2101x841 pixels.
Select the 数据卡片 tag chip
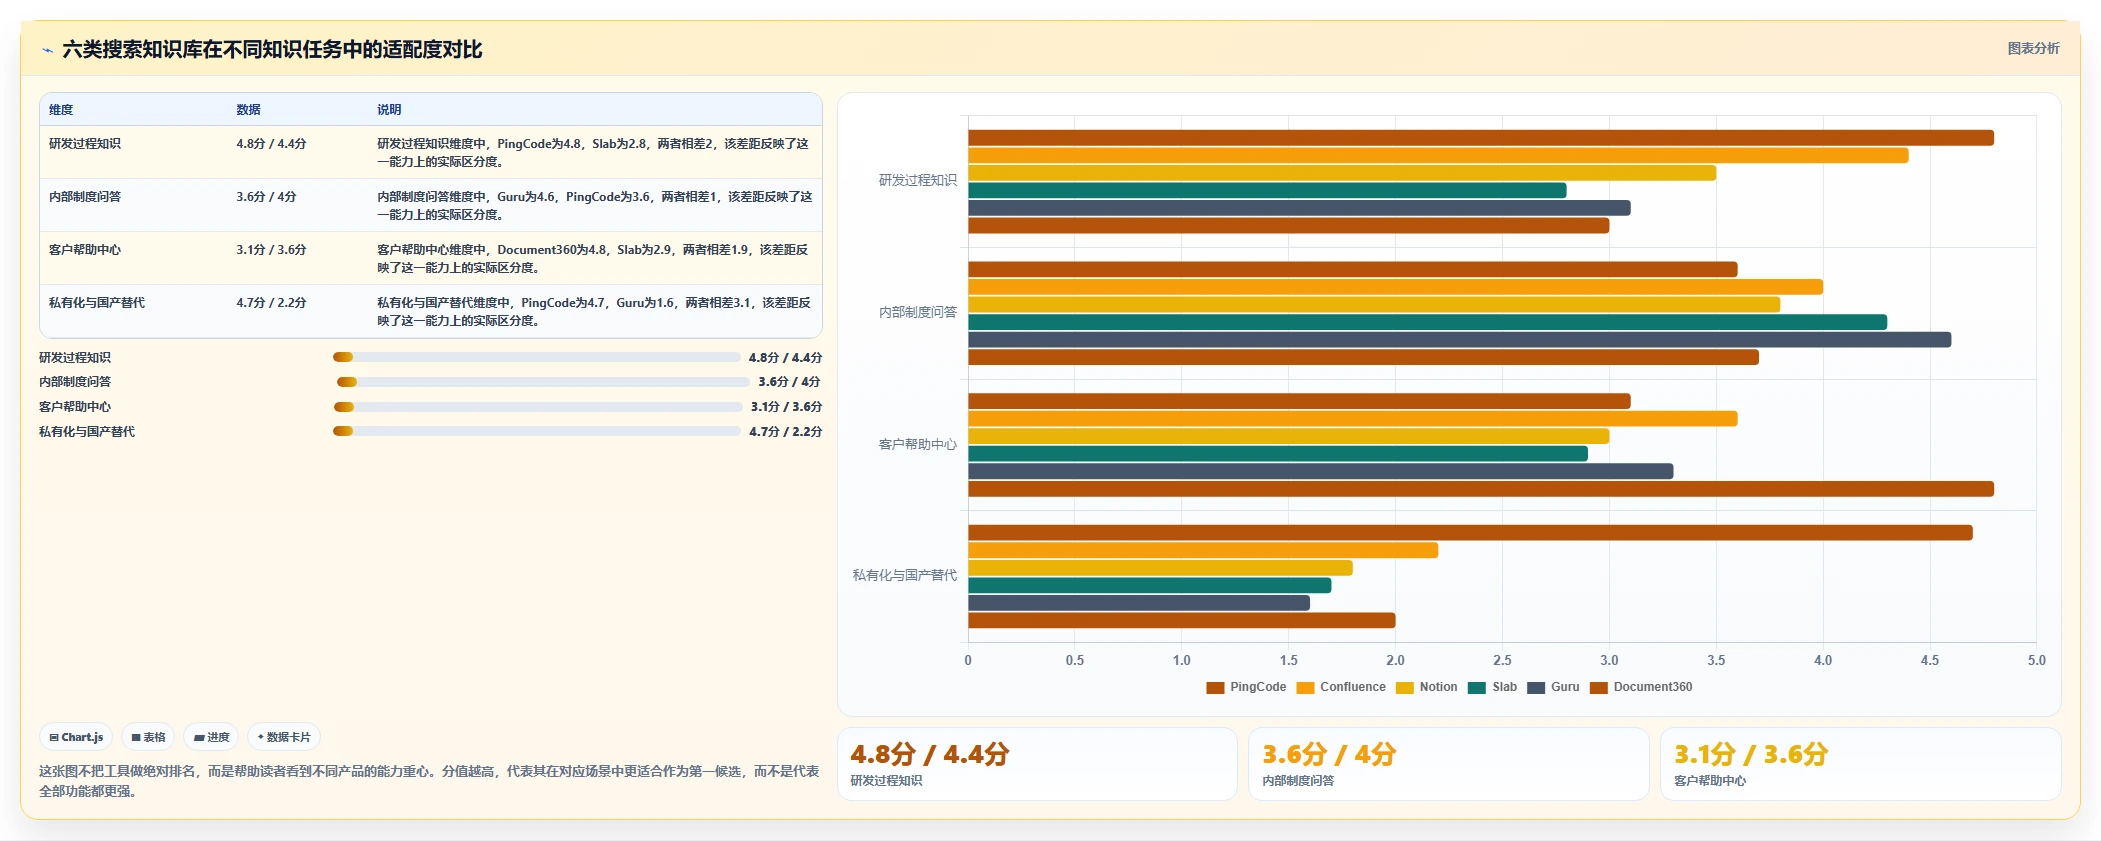(x=284, y=737)
